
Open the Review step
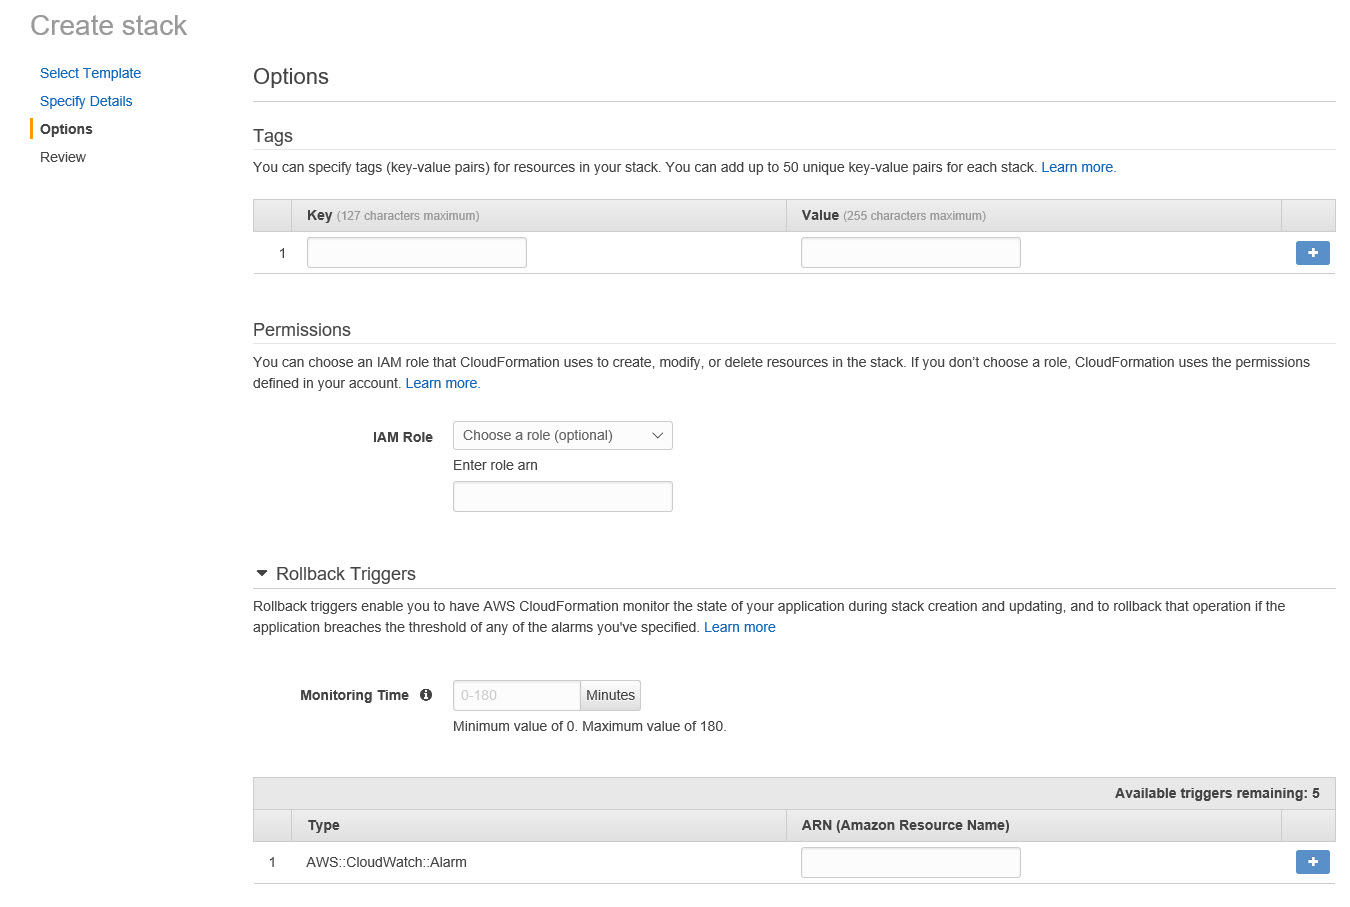tap(63, 157)
